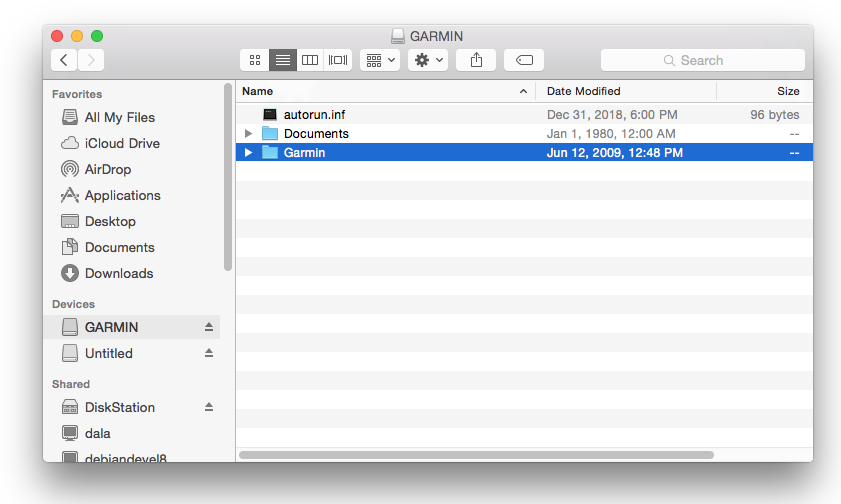This screenshot has width=841, height=504.
Task: Click the horizontal scrollbar at bottom
Action: point(476,455)
